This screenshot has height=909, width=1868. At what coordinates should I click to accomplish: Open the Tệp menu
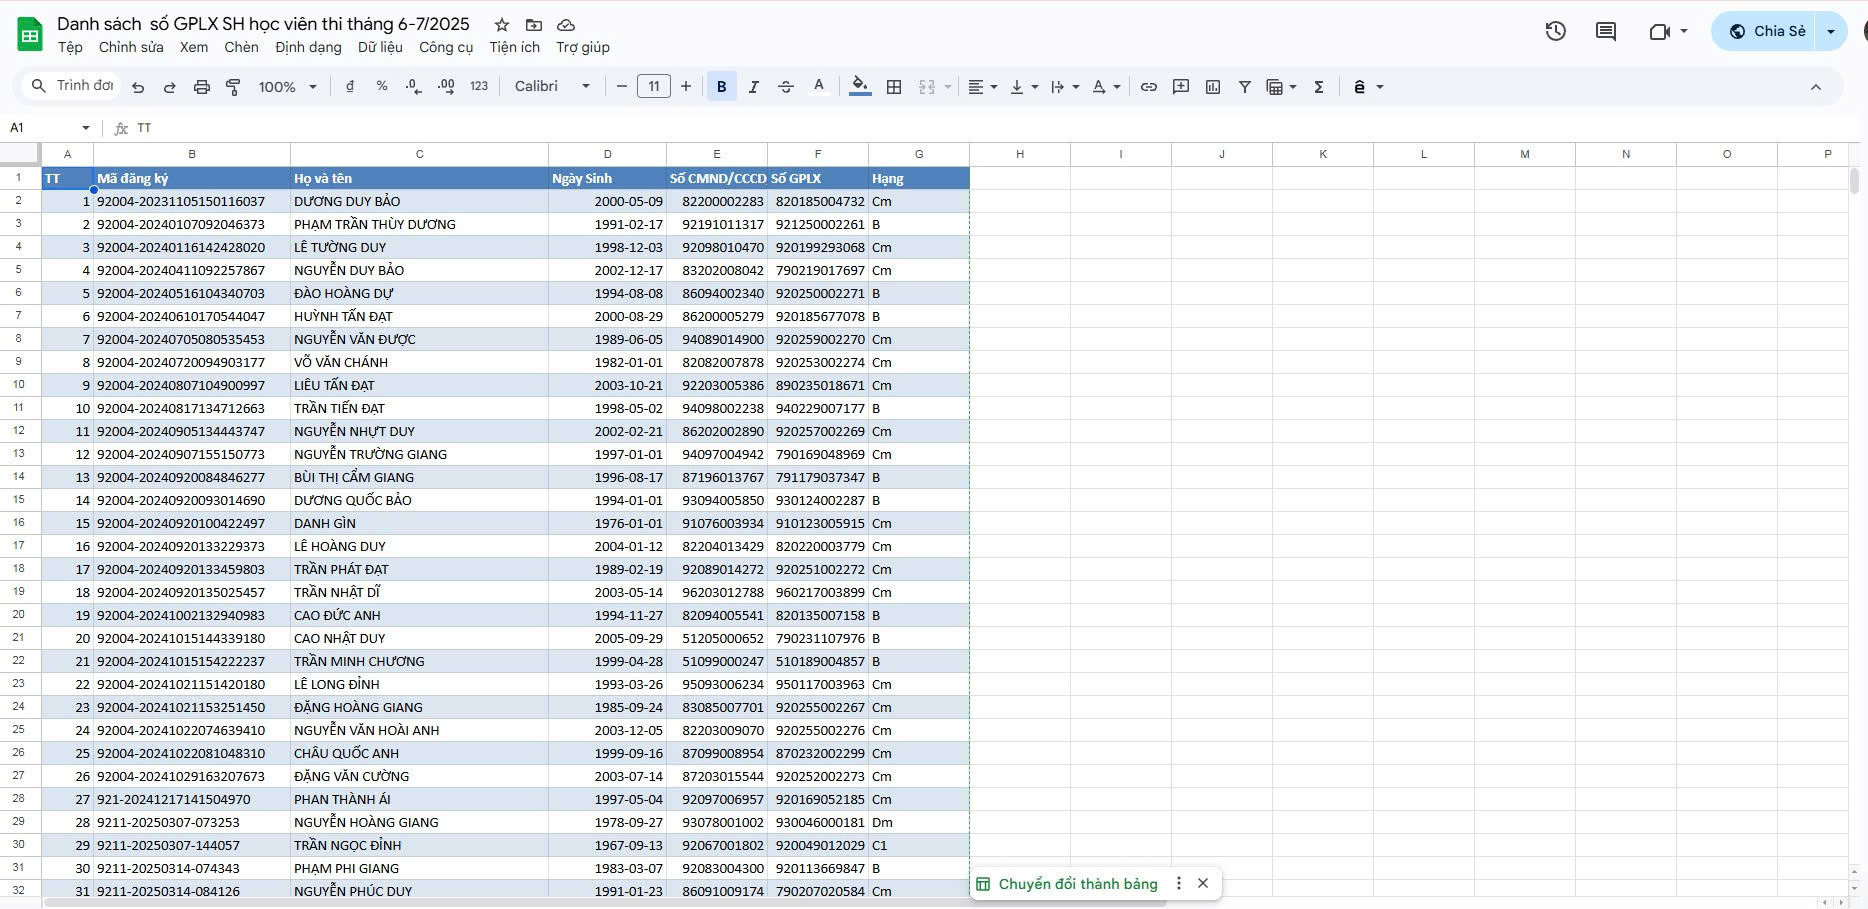coord(70,47)
